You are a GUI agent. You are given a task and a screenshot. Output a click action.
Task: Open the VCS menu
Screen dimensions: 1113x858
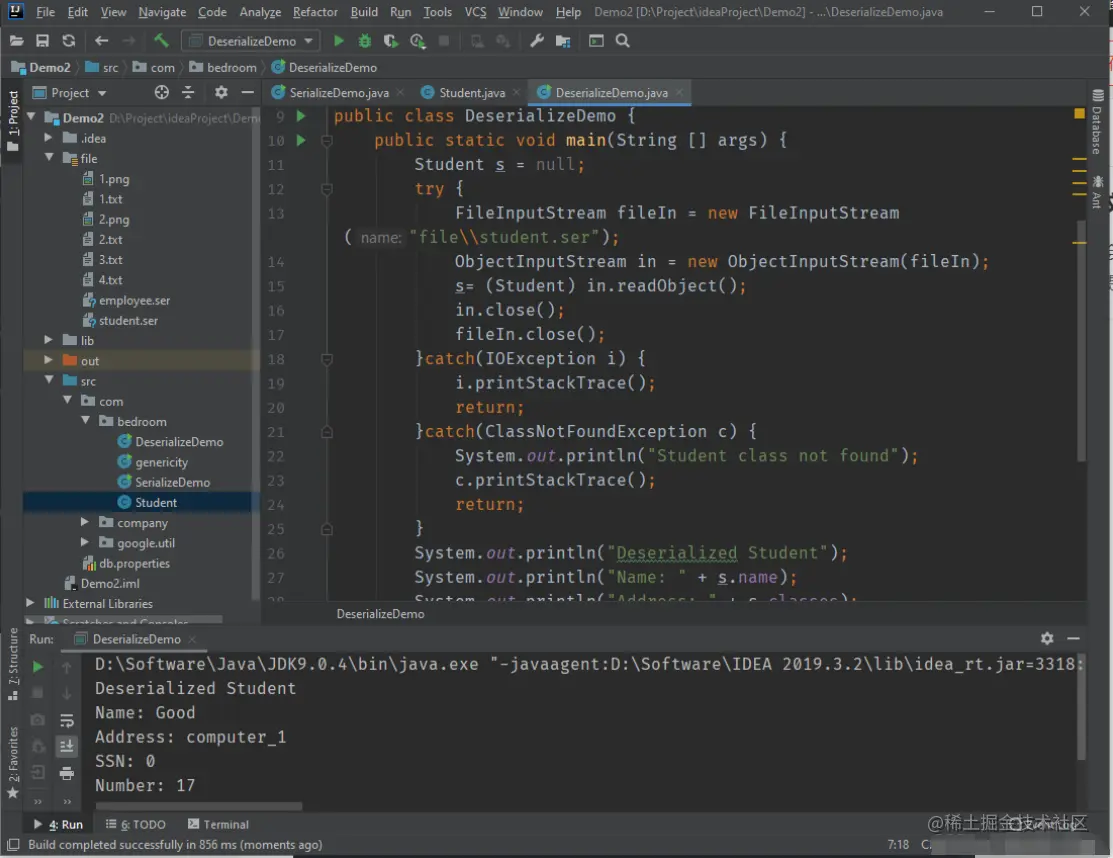[x=475, y=12]
